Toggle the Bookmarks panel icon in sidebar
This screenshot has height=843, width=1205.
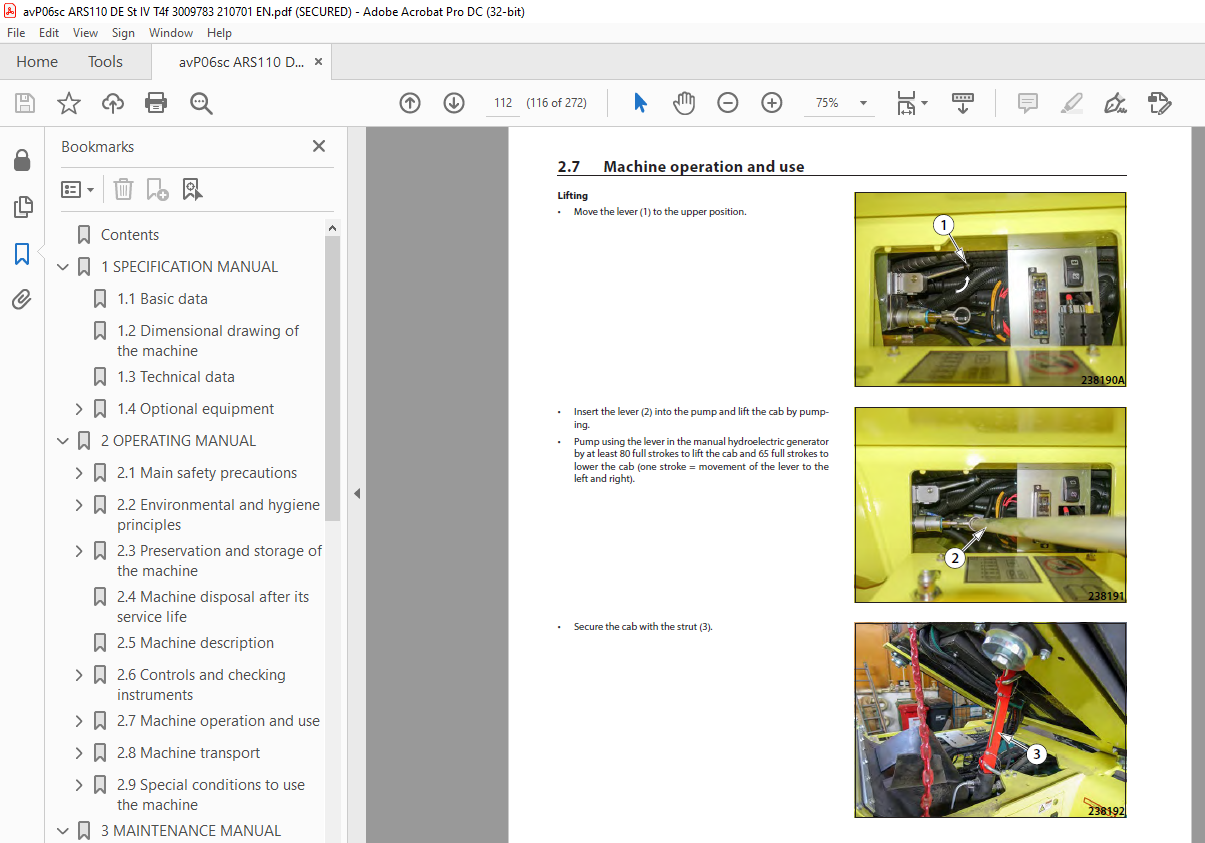point(22,254)
